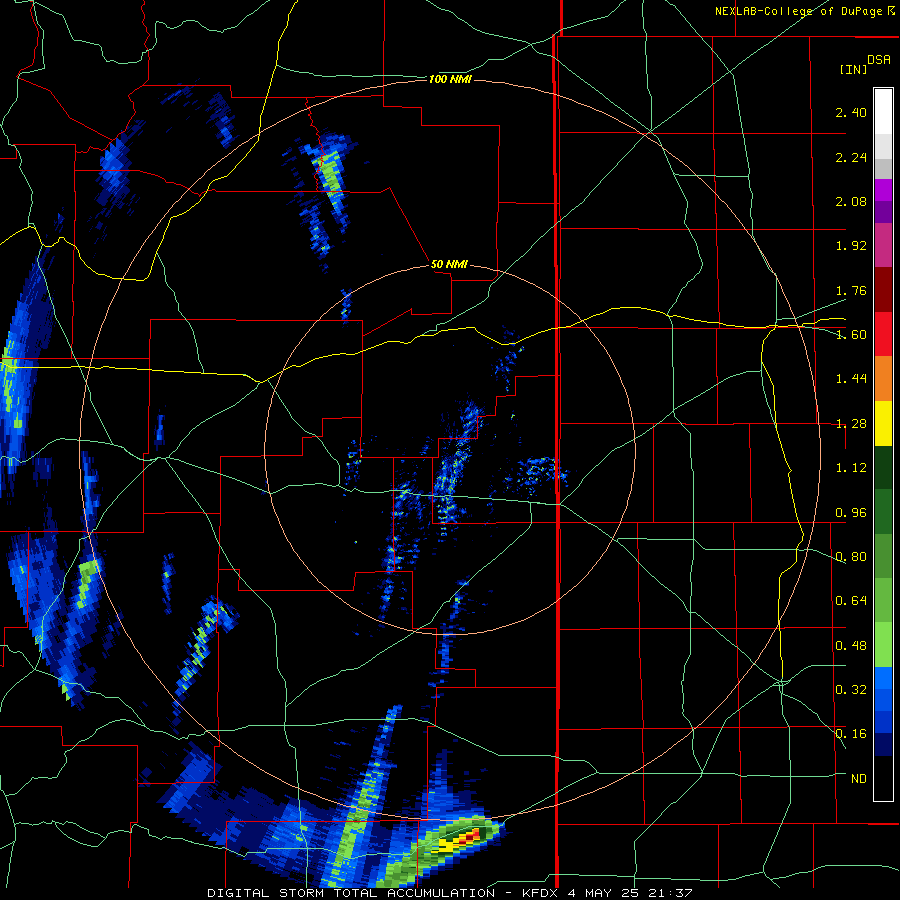Click the light blue 0.32 legend swatch

(x=883, y=679)
